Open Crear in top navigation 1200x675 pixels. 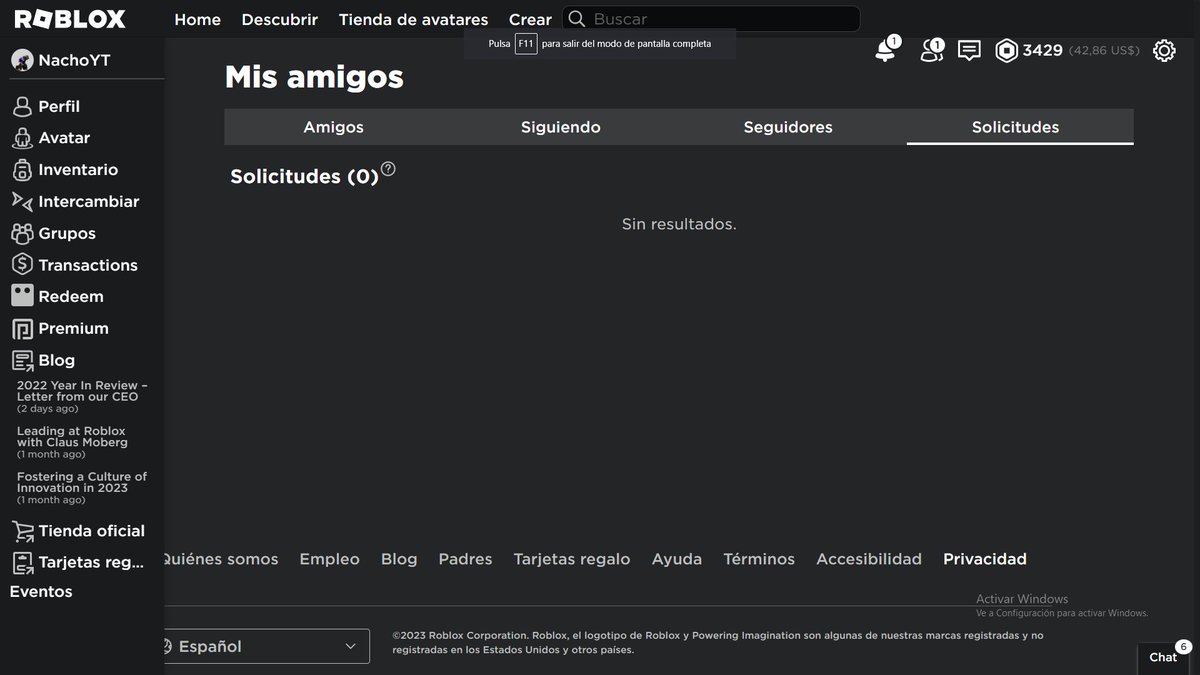pyautogui.click(x=530, y=19)
